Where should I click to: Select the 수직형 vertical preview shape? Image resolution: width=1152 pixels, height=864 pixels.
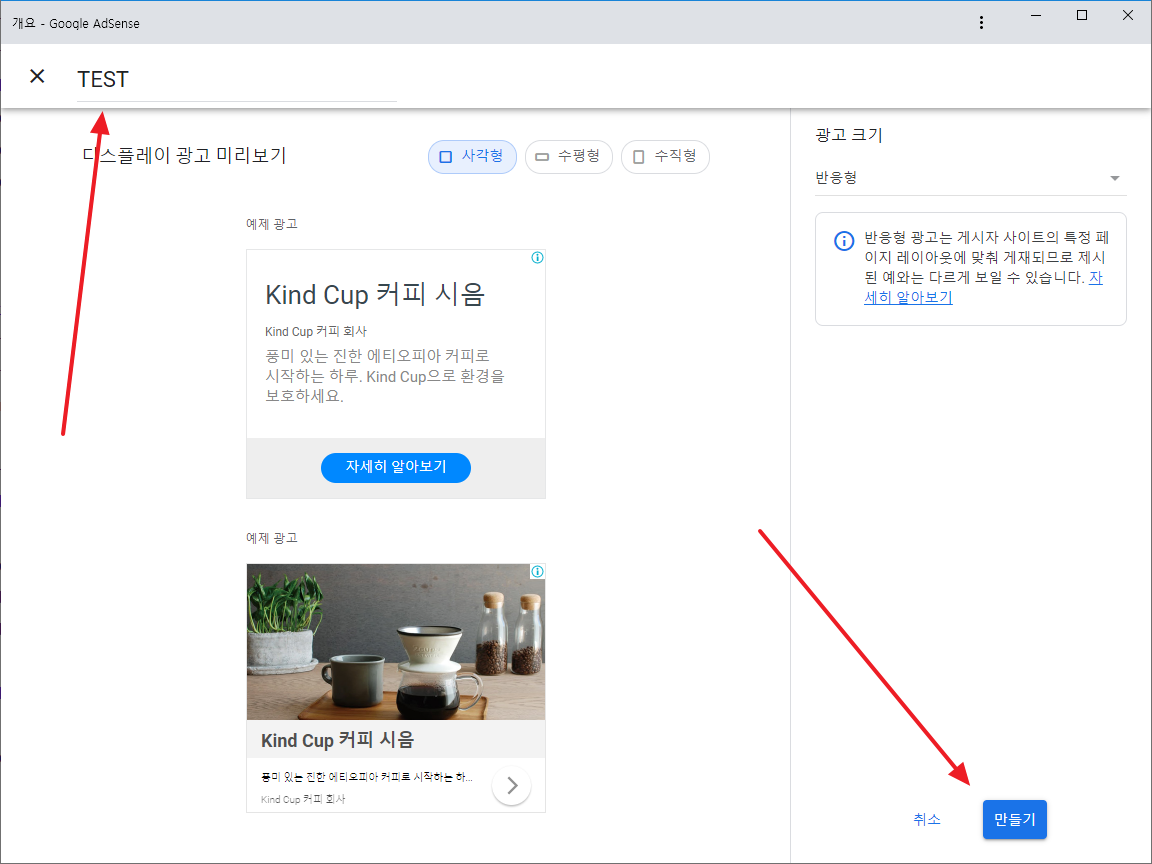(x=665, y=156)
